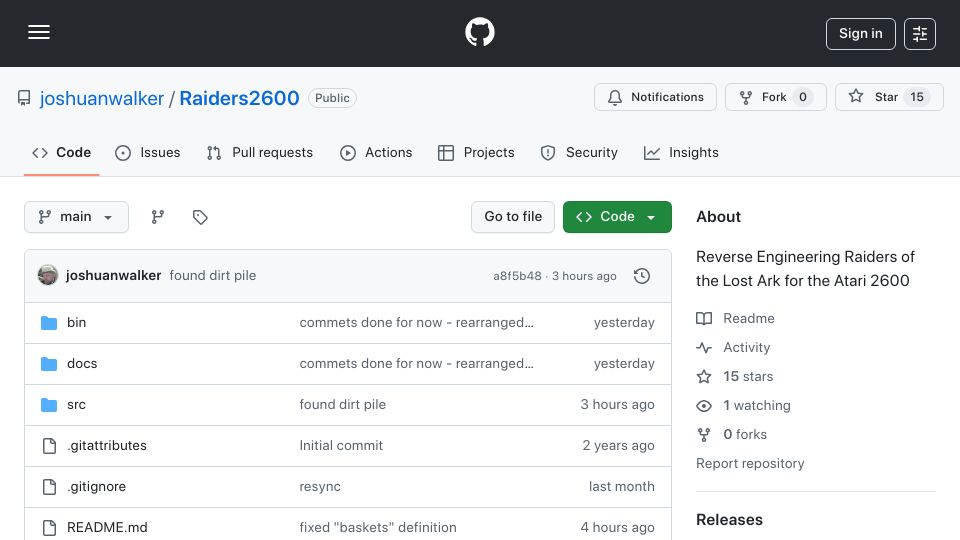Viewport: 960px width, 540px height.
Task: Open the Insights tab
Action: point(681,152)
